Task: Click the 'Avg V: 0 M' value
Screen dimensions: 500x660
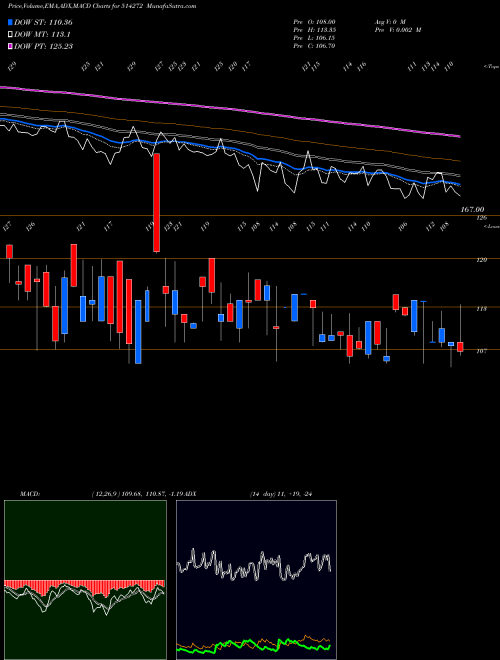Action: pos(390,22)
